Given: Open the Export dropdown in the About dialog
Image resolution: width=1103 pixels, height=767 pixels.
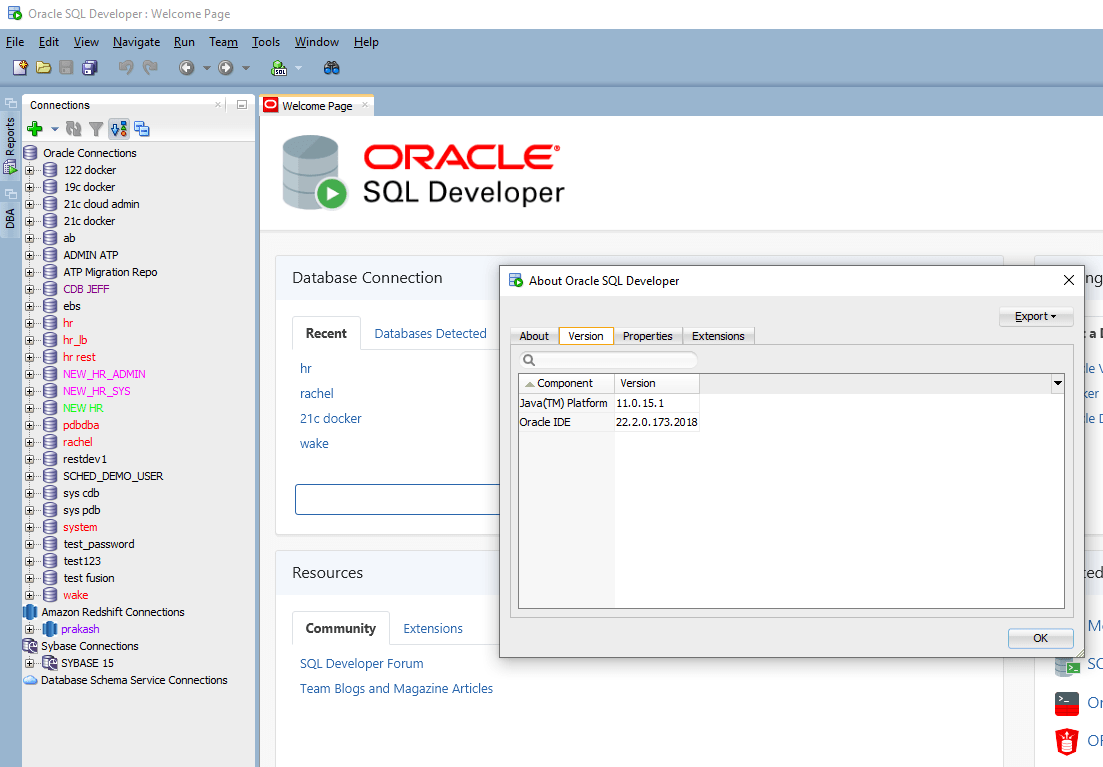Looking at the screenshot, I should (1036, 316).
